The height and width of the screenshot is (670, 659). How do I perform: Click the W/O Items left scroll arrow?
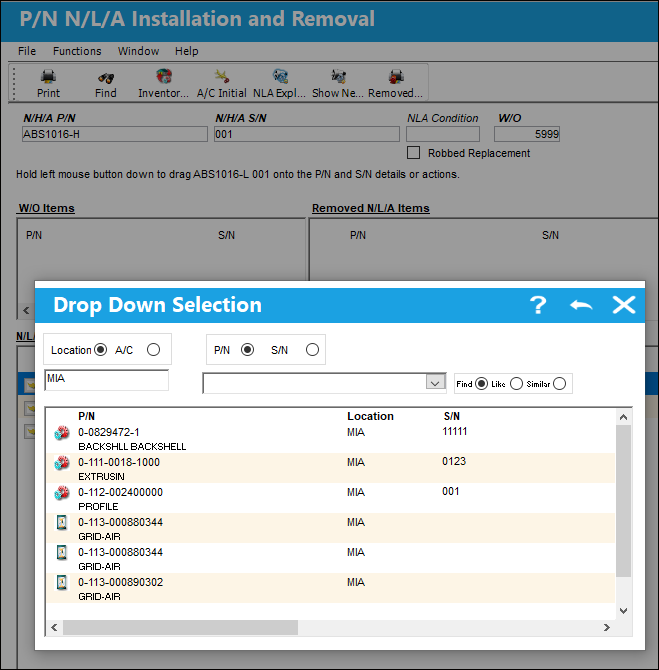(26, 310)
